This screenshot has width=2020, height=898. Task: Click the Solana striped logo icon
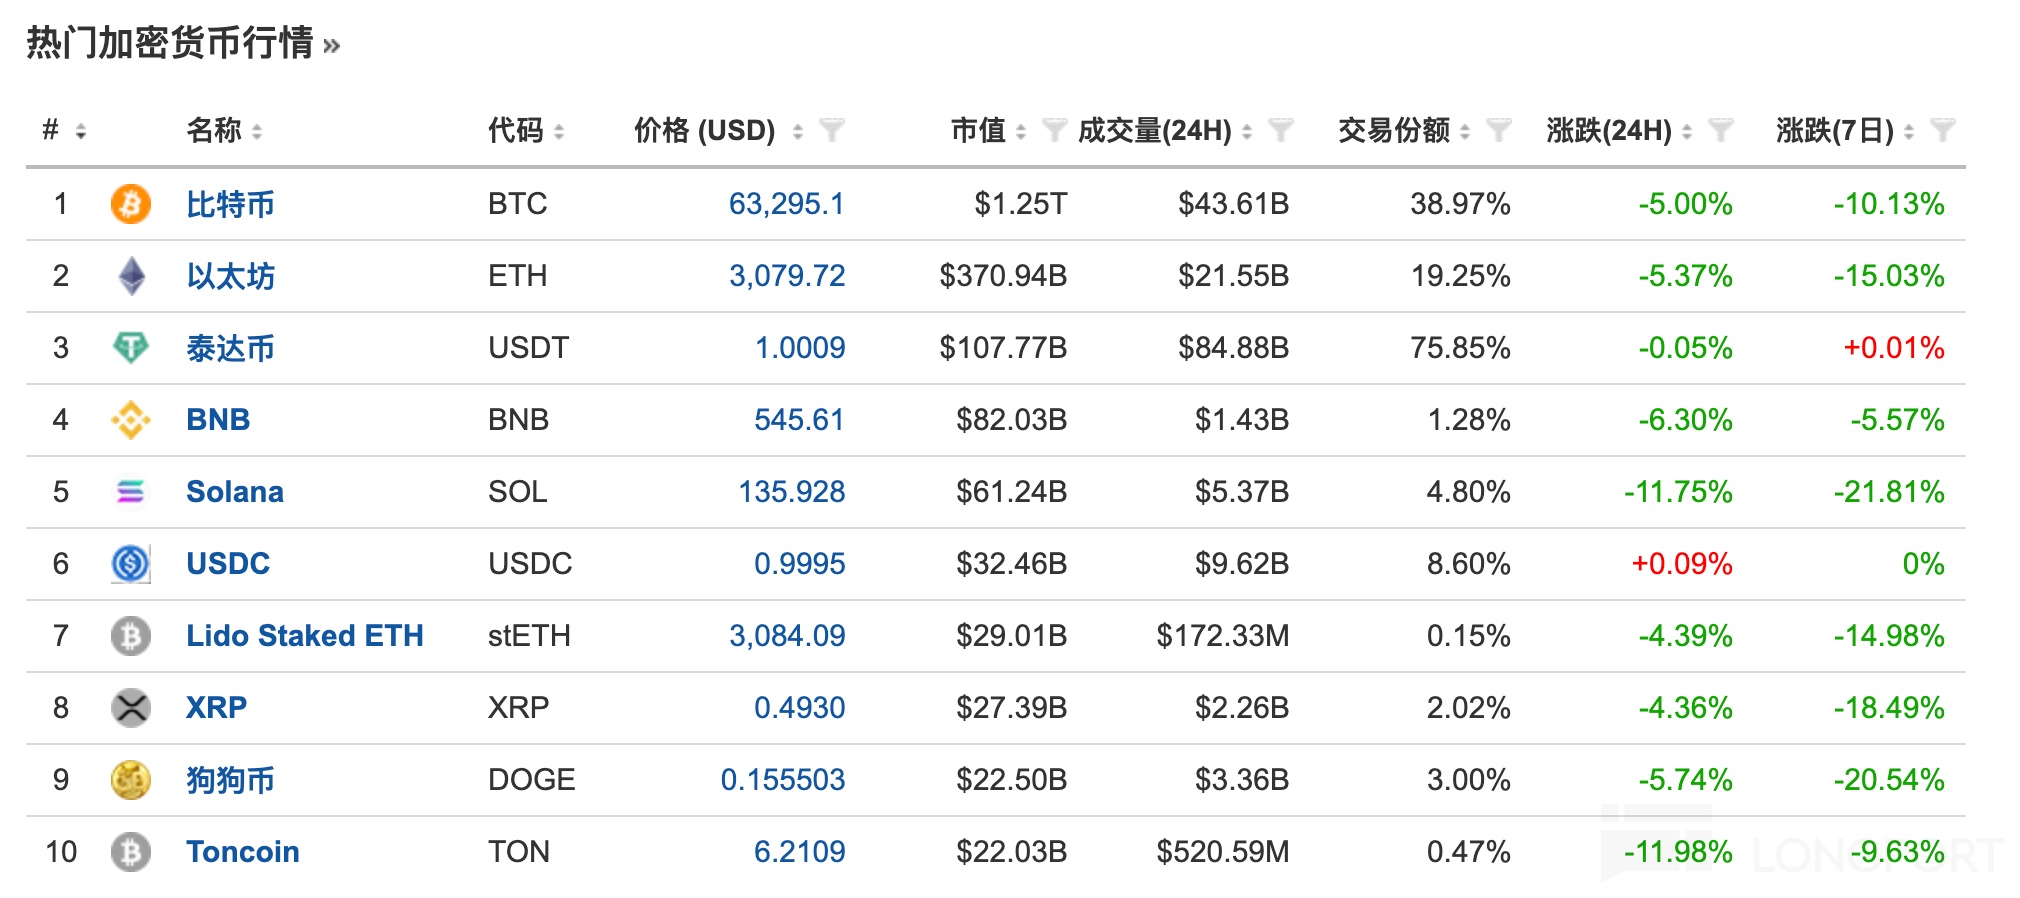click(130, 492)
